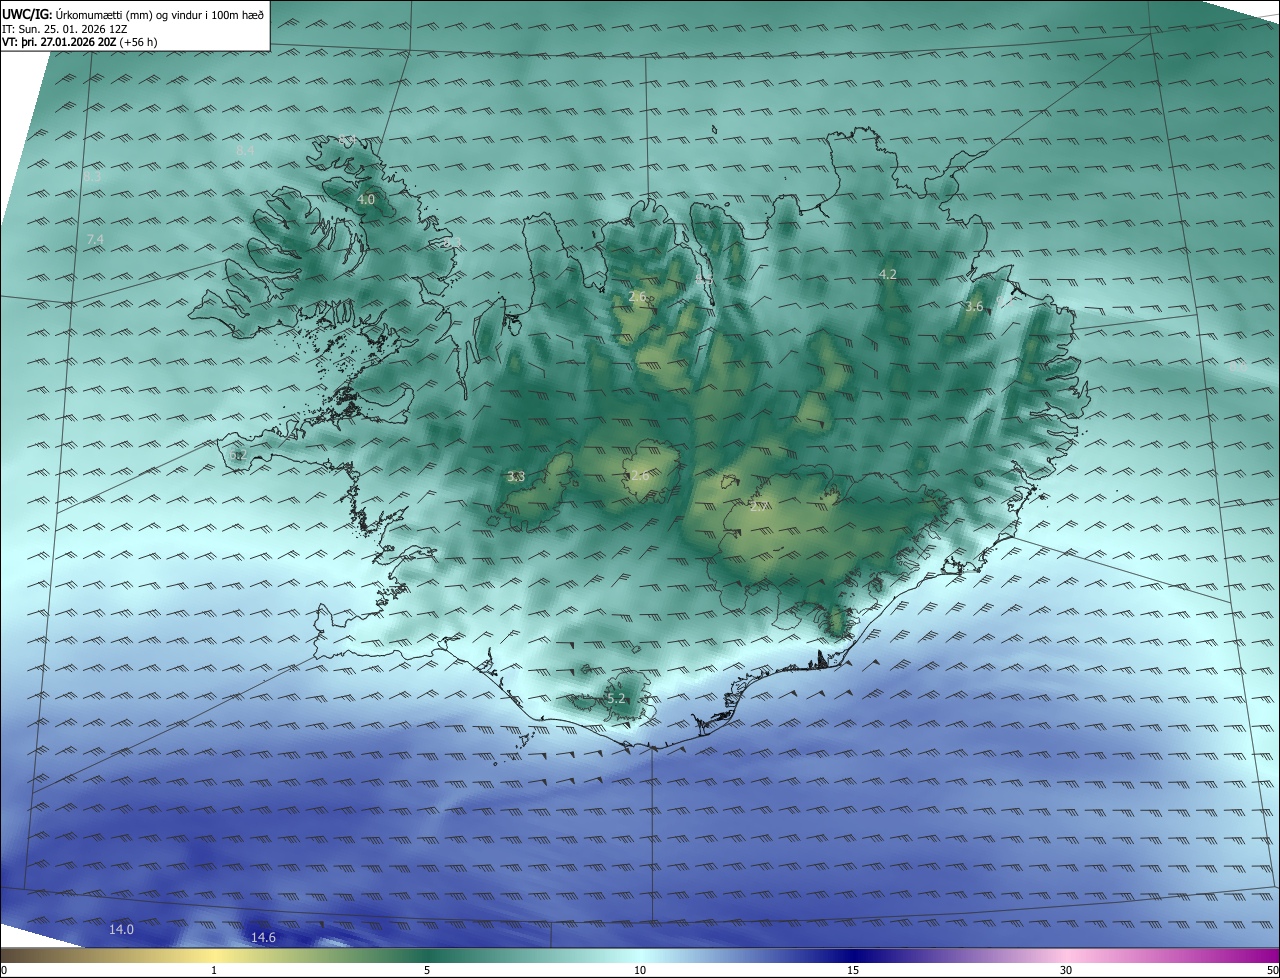Viewport: 1280px width, 978px height.
Task: Click the color scale tick label 50
Action: [x=1272, y=970]
